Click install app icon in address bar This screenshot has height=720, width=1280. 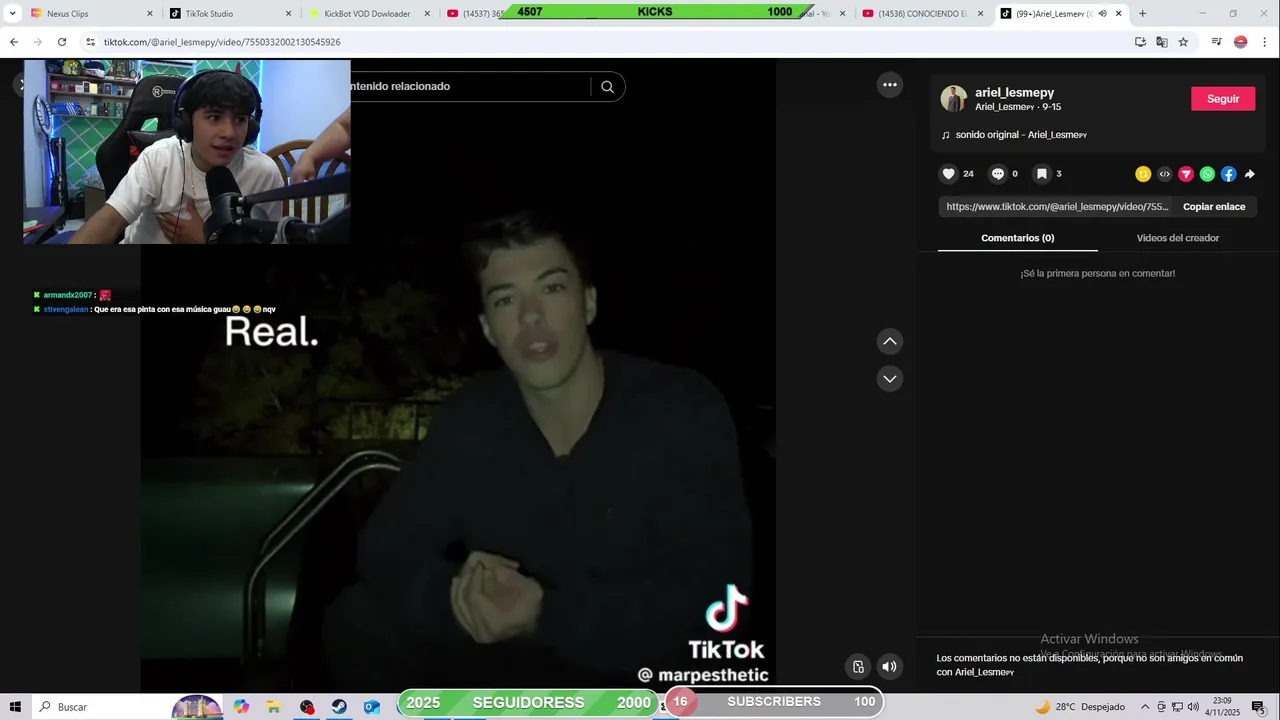coord(1140,42)
